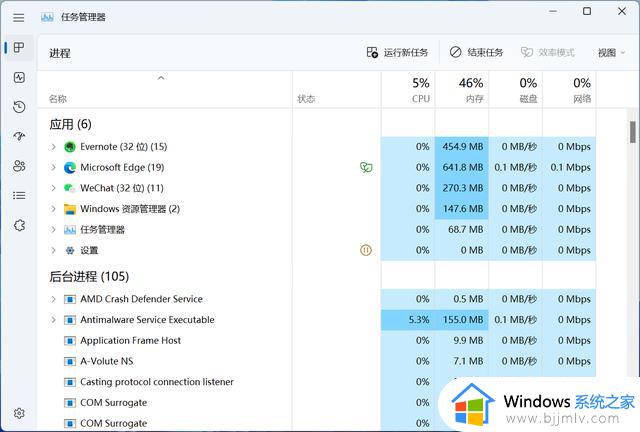Click the 效率模式 button

click(547, 53)
